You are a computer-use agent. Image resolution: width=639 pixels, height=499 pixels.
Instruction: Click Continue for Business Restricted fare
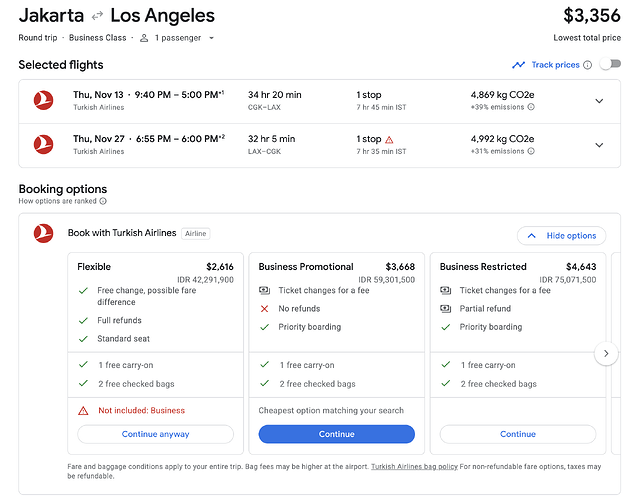(x=518, y=434)
